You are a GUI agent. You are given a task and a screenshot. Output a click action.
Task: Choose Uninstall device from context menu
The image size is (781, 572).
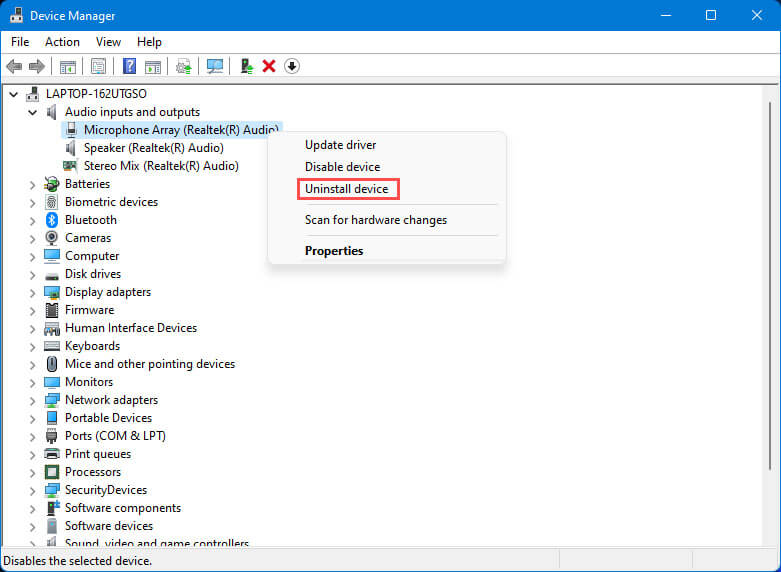point(347,189)
